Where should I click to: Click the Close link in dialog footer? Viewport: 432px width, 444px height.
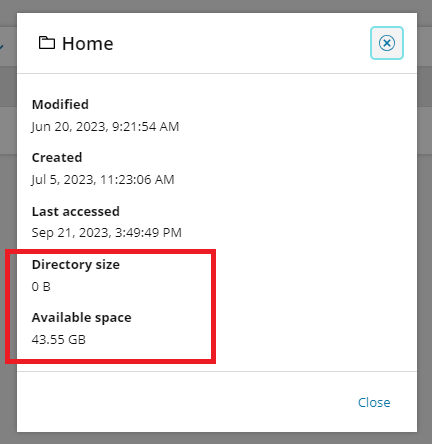(374, 402)
